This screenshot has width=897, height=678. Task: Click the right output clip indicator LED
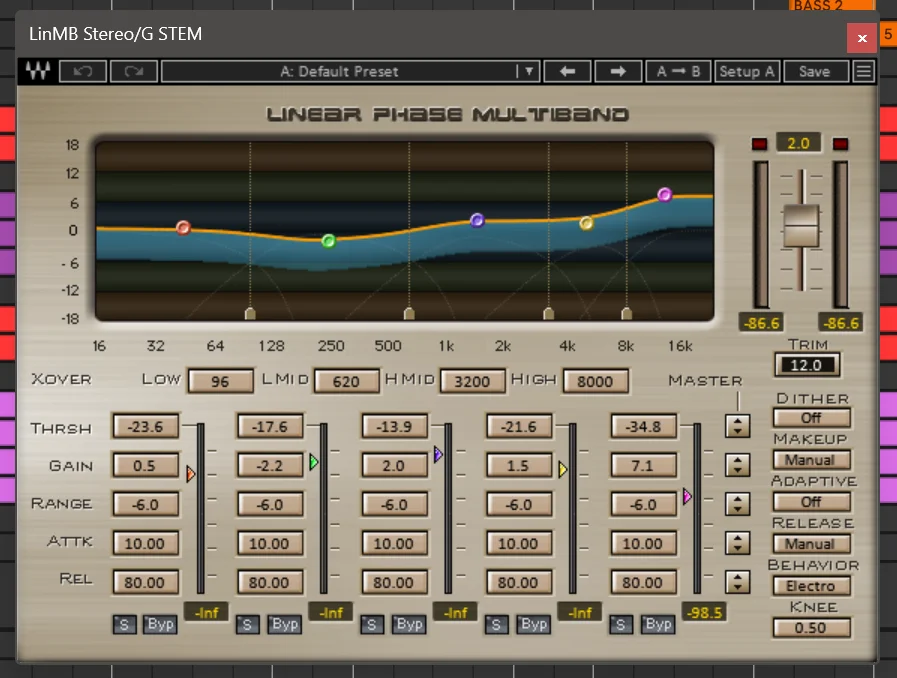pyautogui.click(x=840, y=144)
